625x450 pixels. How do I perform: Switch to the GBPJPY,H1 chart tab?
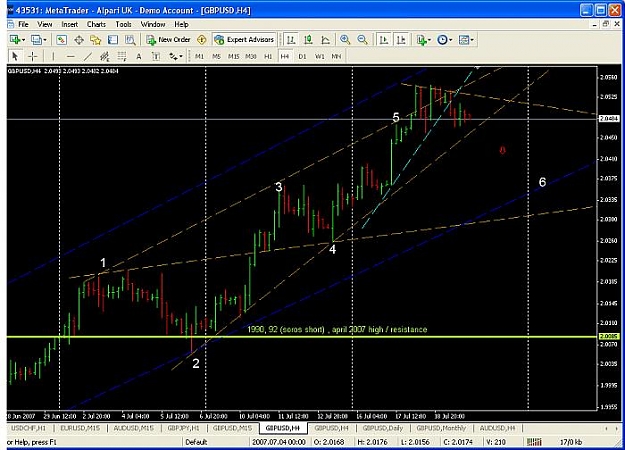click(x=183, y=428)
